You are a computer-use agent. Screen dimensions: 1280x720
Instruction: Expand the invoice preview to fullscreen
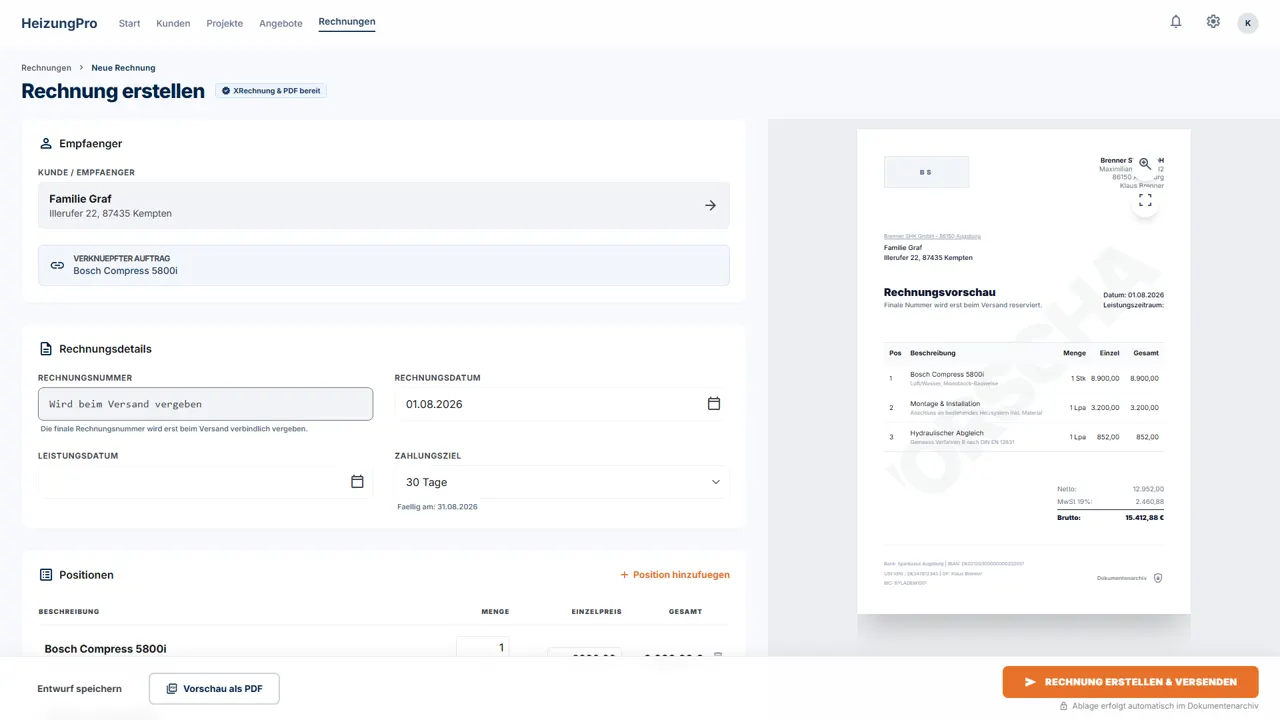click(1145, 201)
